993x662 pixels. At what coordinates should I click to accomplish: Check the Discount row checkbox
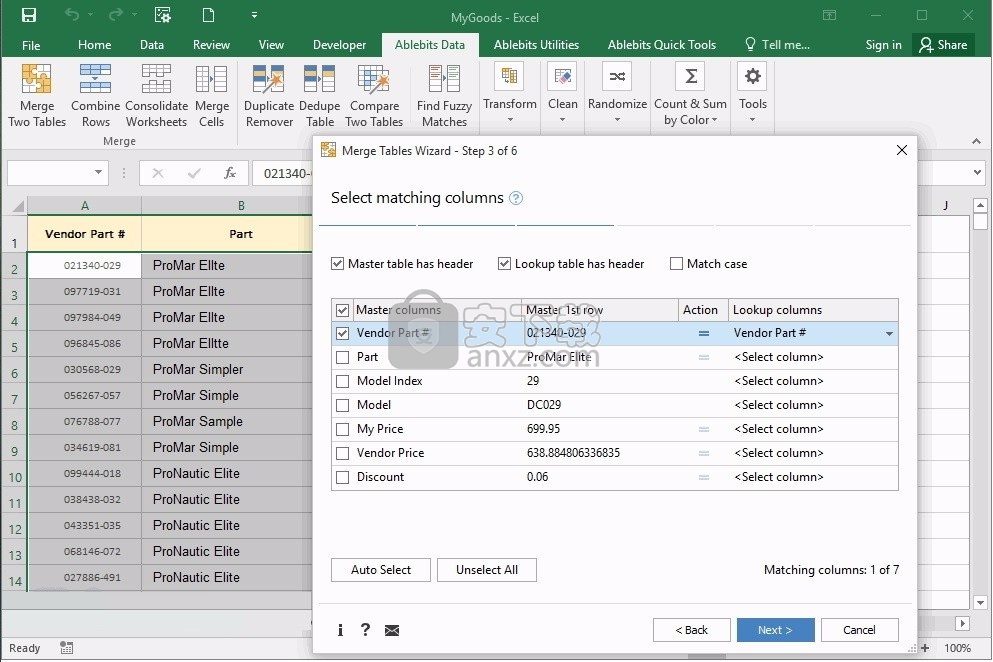tap(343, 478)
